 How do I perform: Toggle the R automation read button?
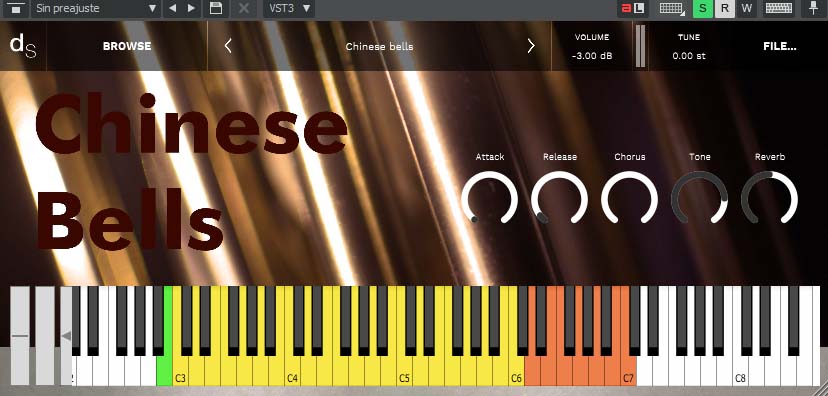[x=724, y=8]
